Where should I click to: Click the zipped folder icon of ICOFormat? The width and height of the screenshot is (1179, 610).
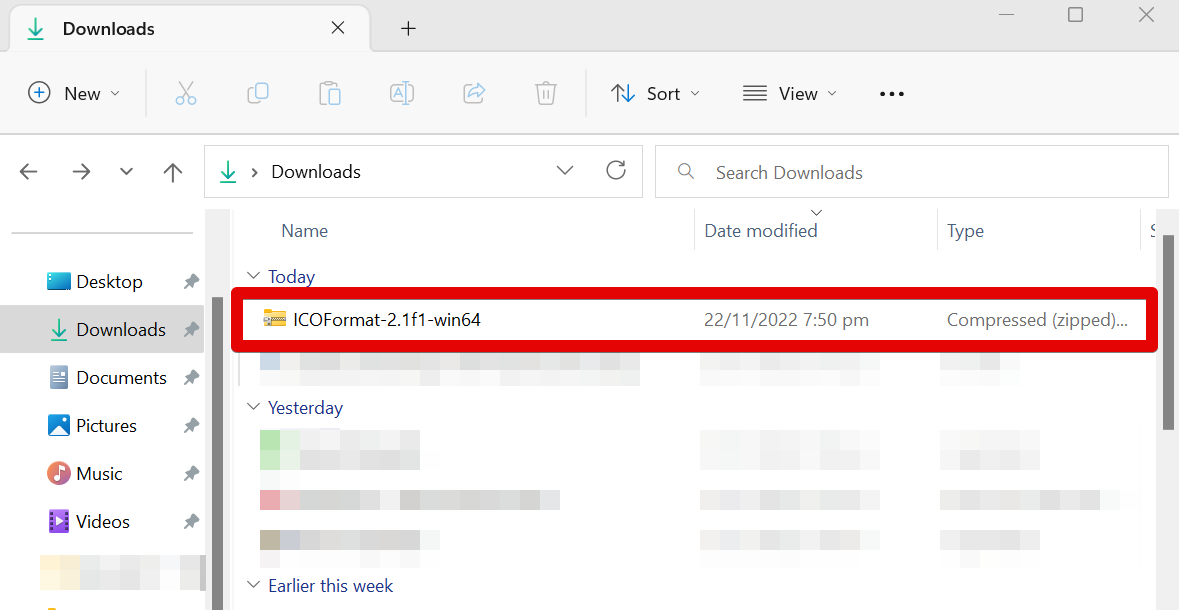coord(274,319)
